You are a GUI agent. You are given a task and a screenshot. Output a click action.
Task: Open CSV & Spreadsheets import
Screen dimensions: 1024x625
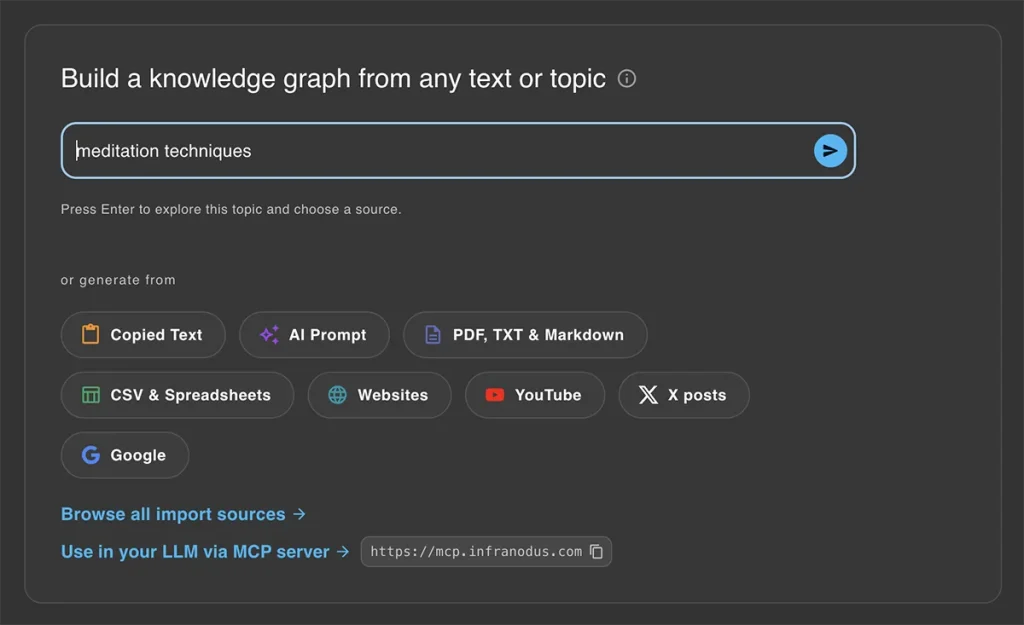[177, 395]
